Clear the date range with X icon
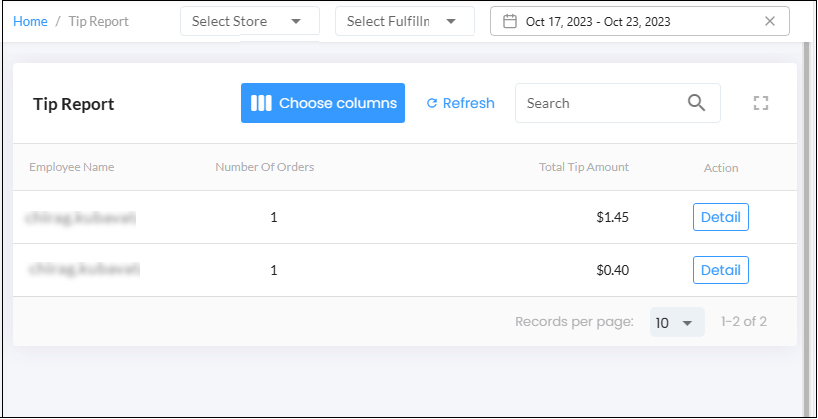This screenshot has height=419, width=818. click(x=769, y=21)
